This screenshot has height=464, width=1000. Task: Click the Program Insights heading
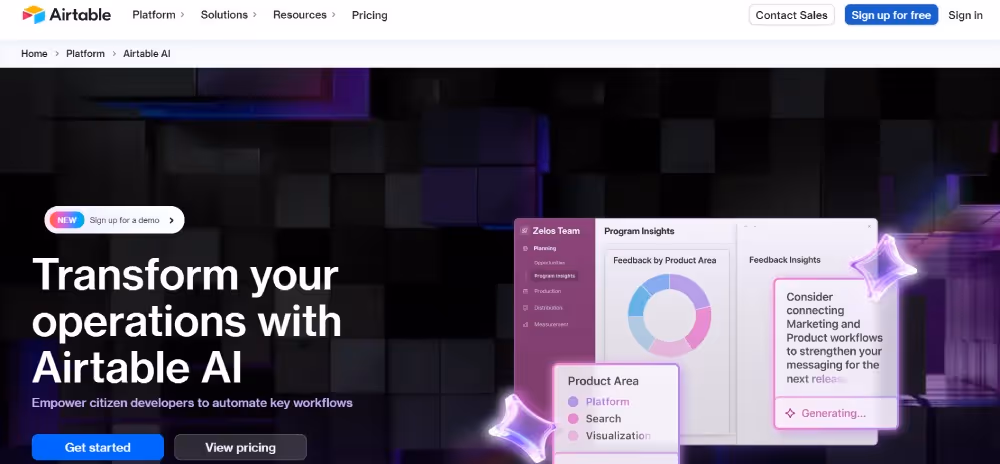(x=639, y=231)
